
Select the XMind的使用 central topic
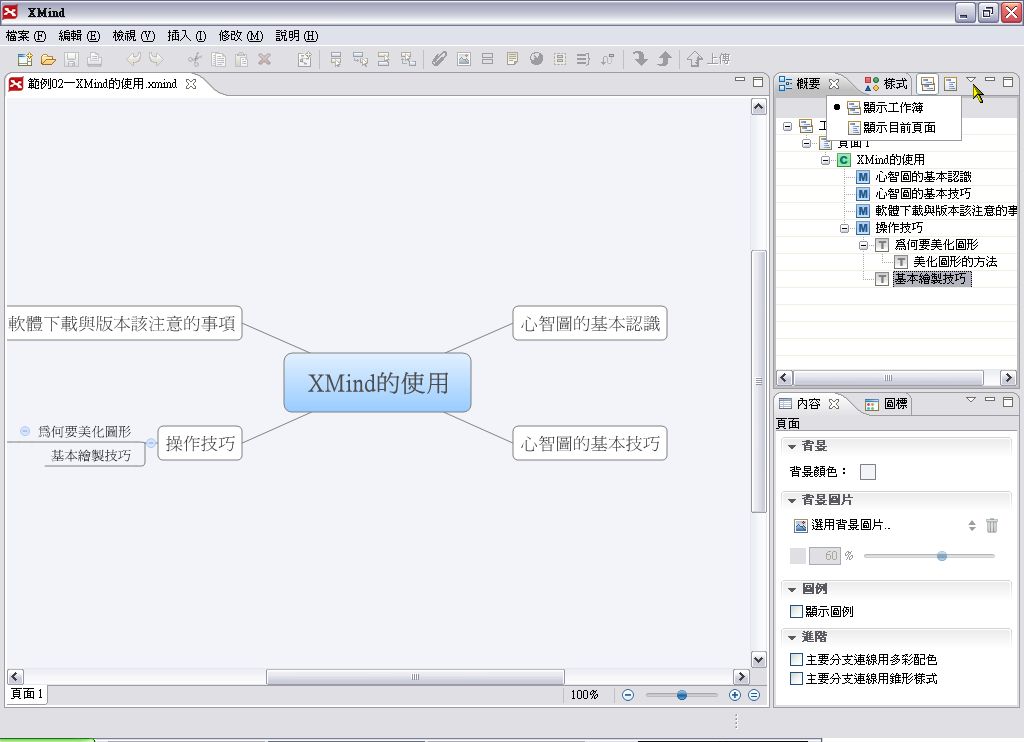tap(377, 383)
